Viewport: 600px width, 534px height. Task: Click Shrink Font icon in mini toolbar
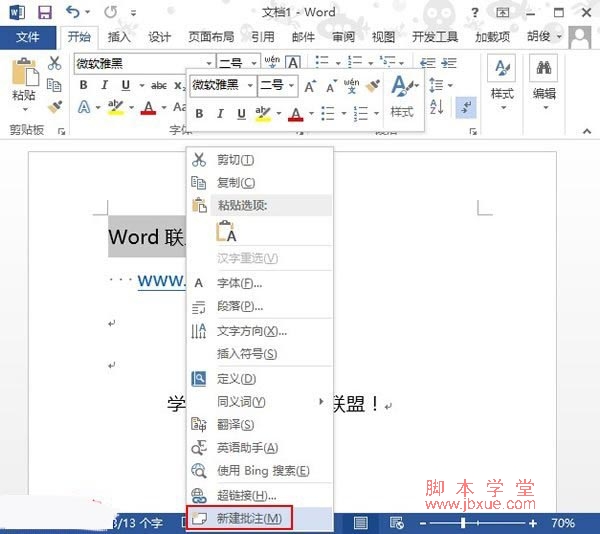coord(331,86)
